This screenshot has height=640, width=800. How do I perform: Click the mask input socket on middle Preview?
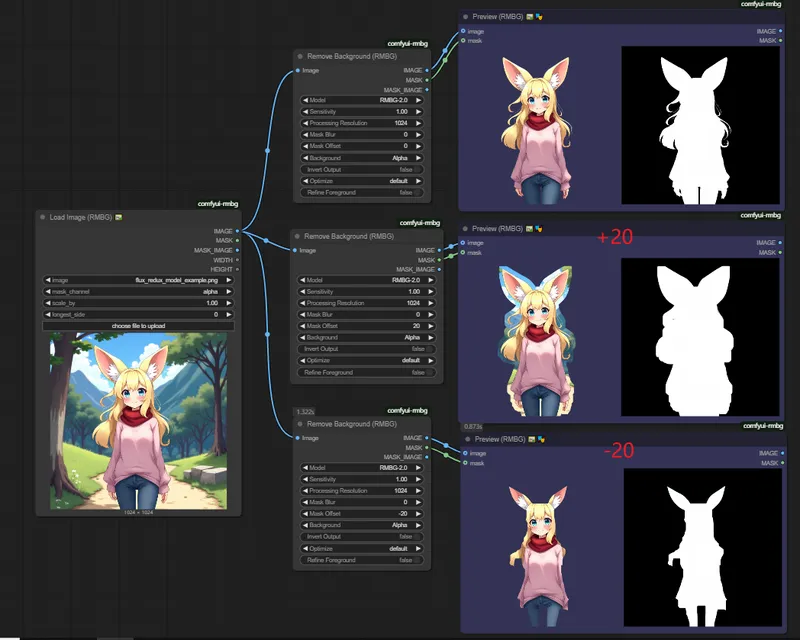(x=464, y=254)
